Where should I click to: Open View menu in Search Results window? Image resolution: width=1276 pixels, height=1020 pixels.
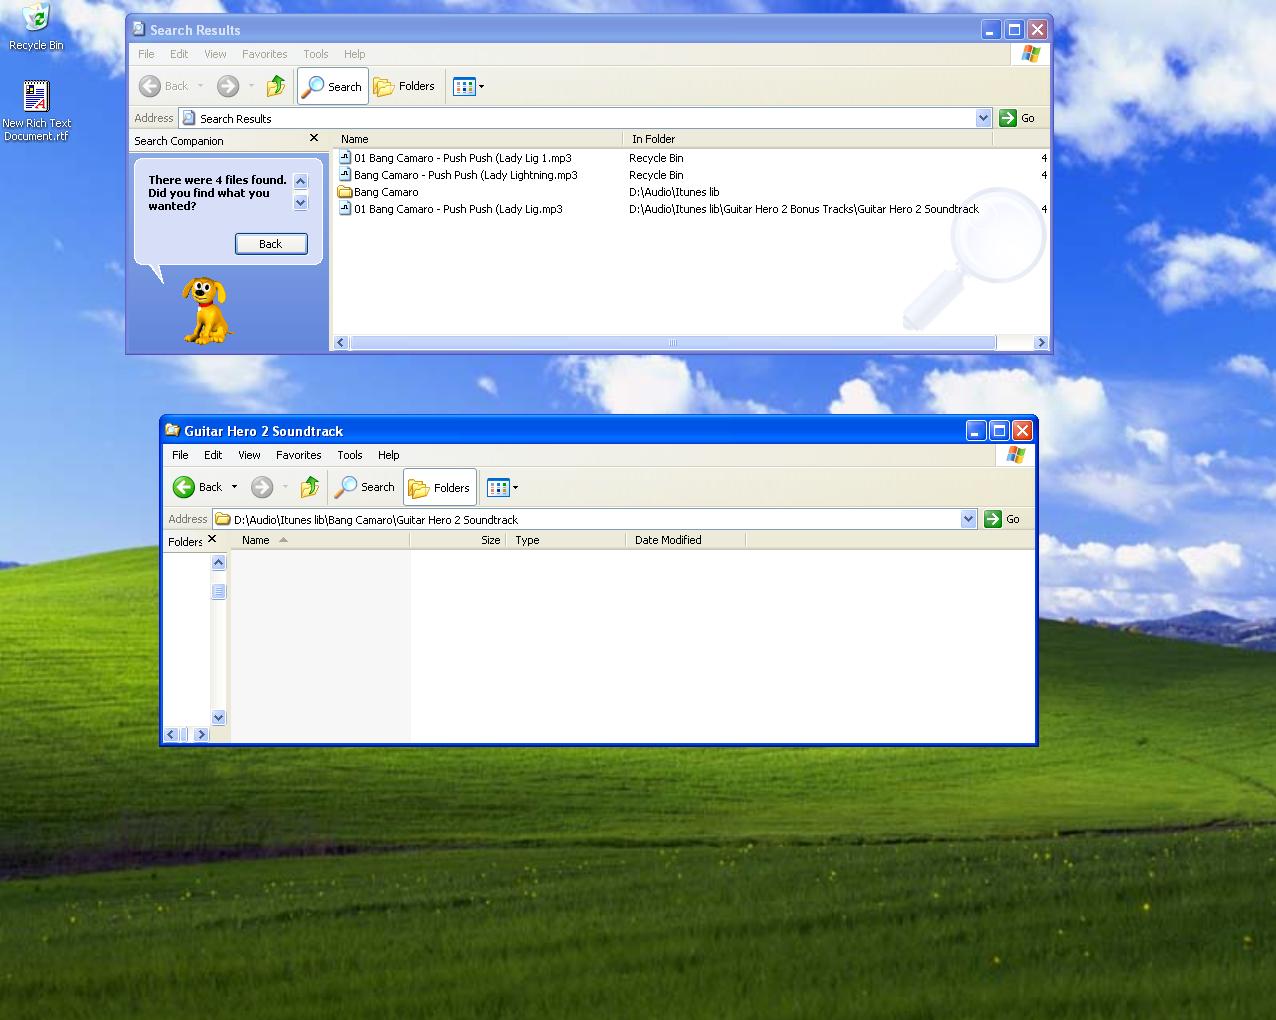[215, 54]
